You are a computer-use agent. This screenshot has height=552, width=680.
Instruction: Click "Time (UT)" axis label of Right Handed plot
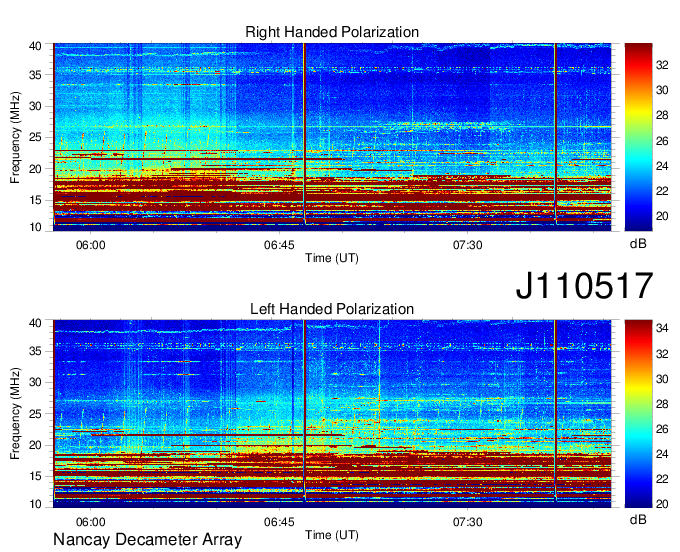[332, 258]
